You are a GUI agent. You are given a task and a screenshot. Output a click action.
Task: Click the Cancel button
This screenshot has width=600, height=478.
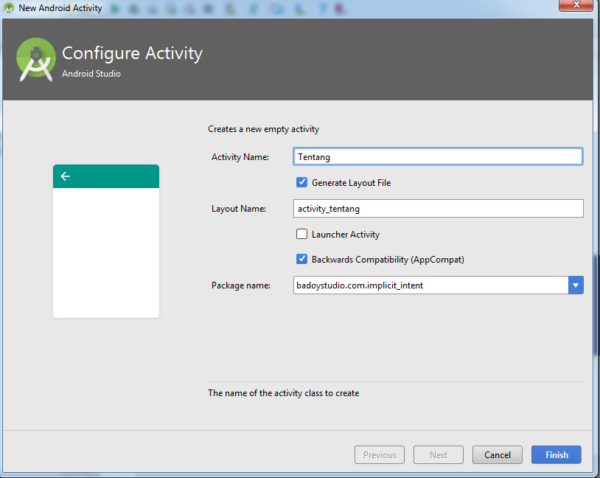click(497, 455)
